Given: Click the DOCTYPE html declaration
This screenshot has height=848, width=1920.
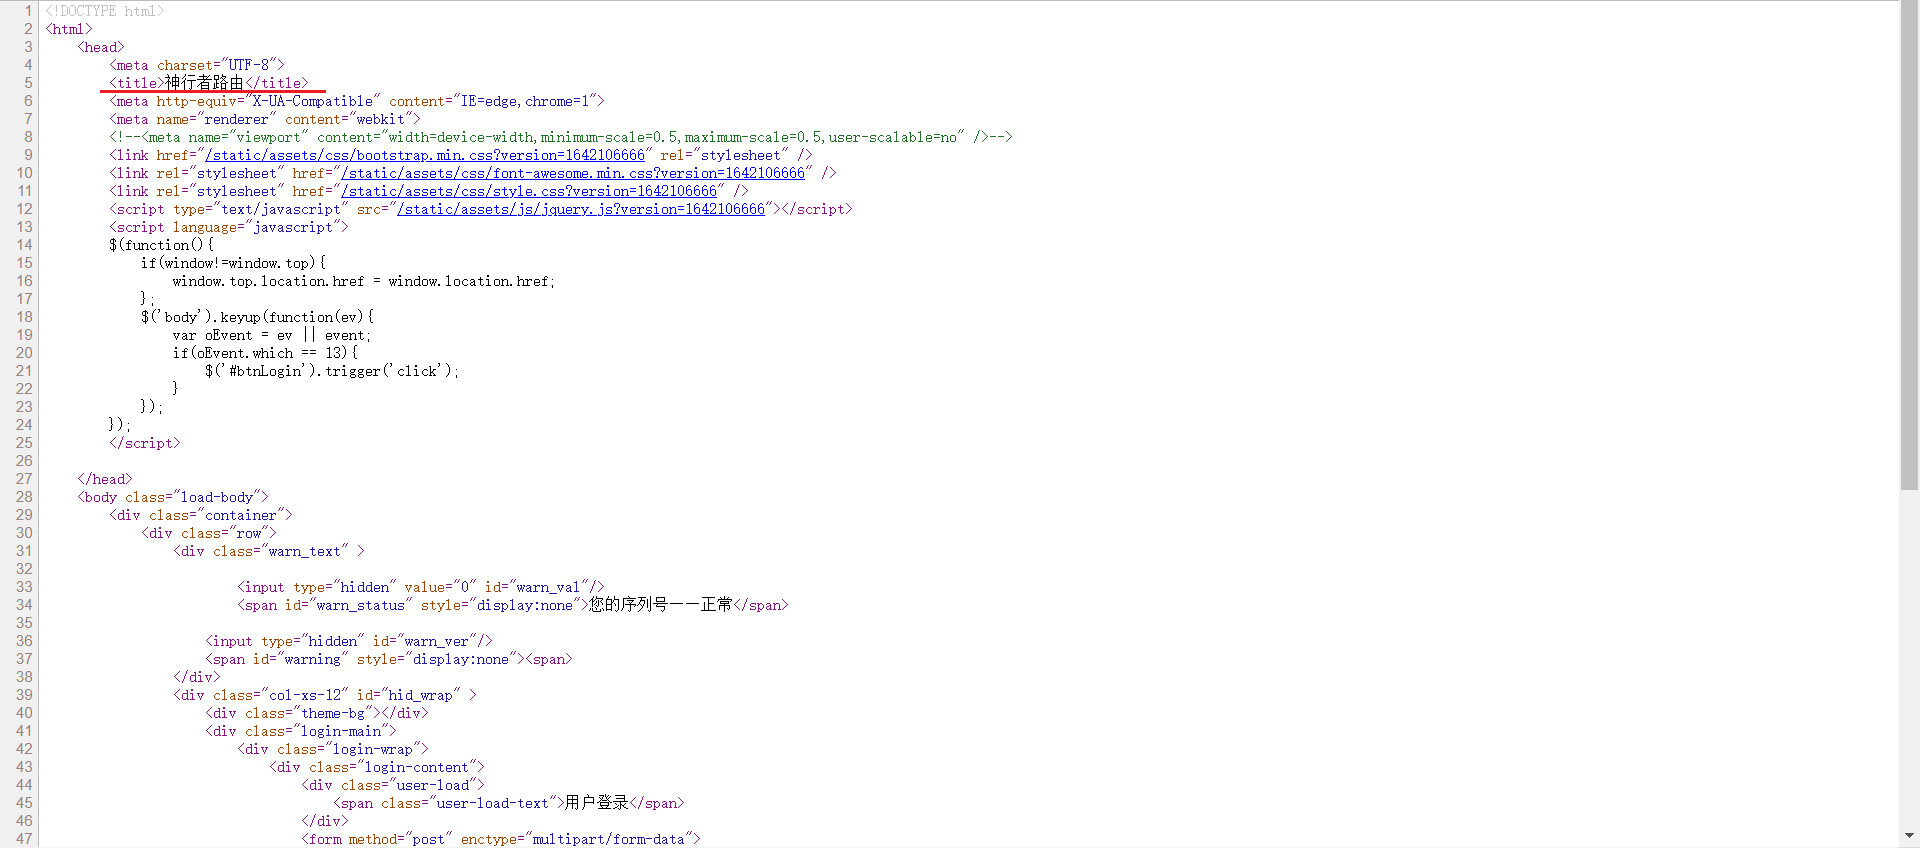Looking at the screenshot, I should [105, 11].
